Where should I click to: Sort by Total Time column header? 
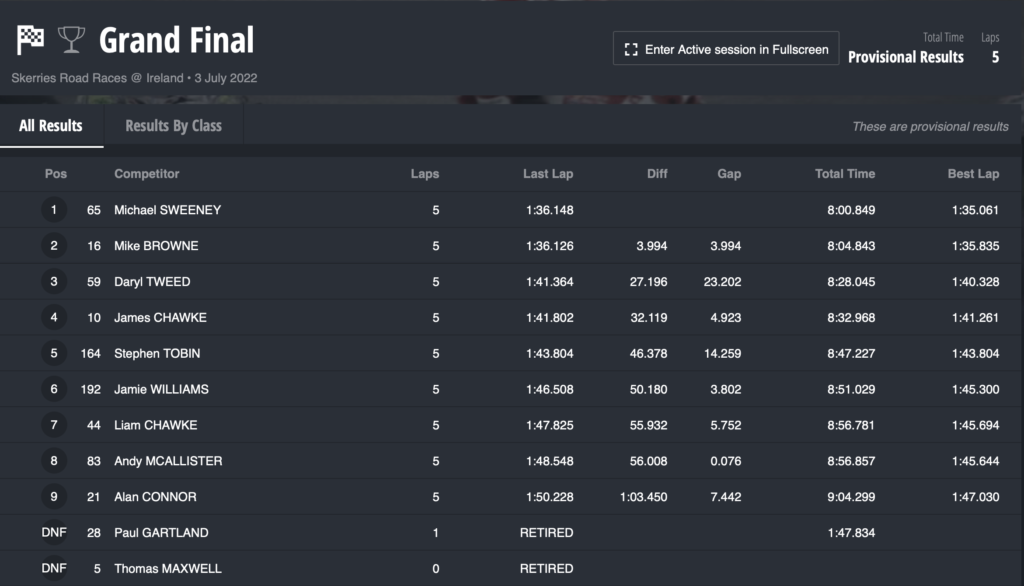pos(845,174)
